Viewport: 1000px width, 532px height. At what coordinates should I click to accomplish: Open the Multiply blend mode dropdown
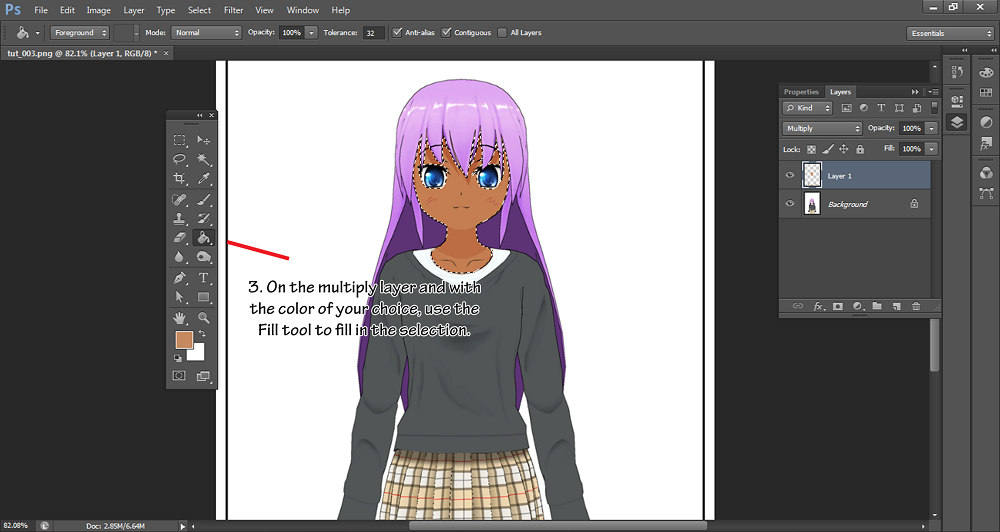coord(822,128)
